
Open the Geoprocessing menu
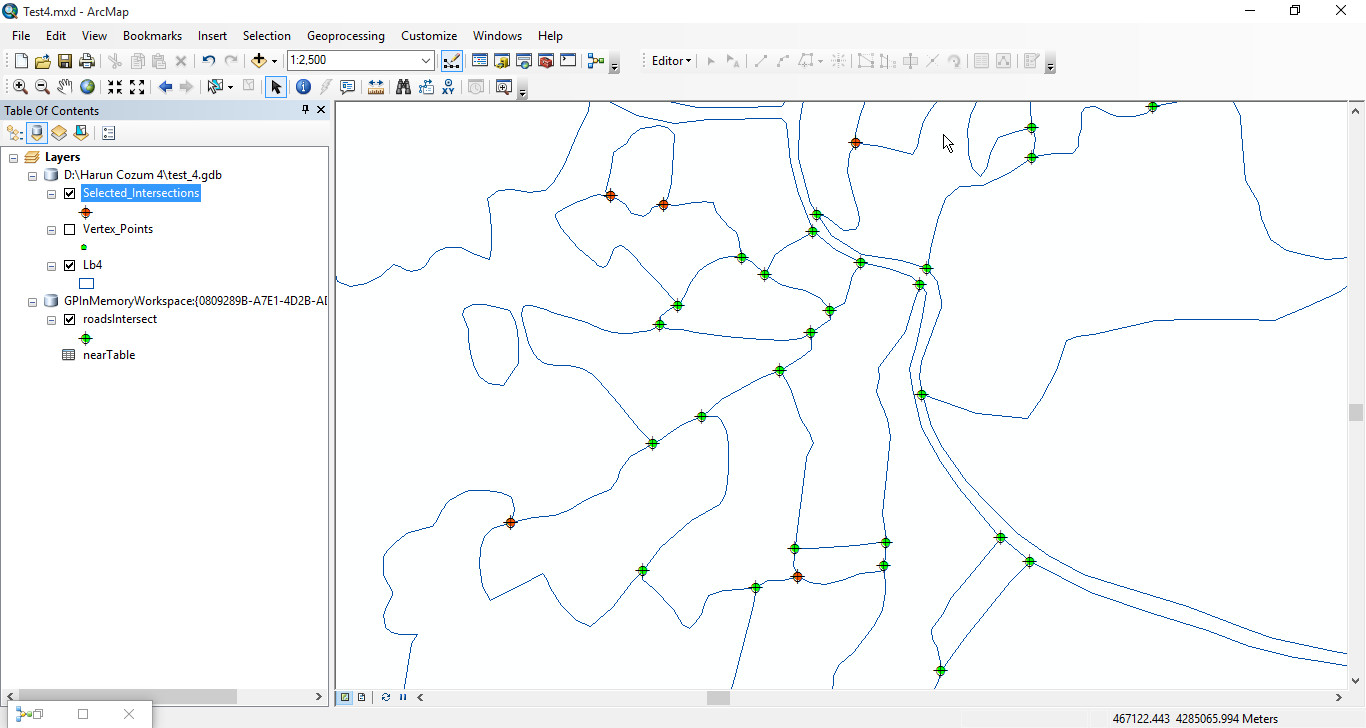[345, 36]
